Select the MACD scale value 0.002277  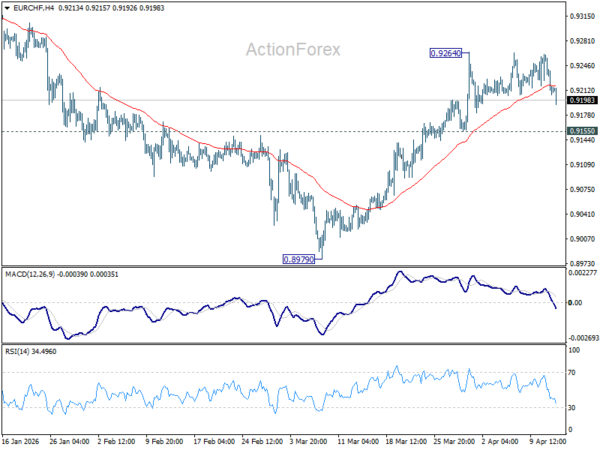coord(582,273)
